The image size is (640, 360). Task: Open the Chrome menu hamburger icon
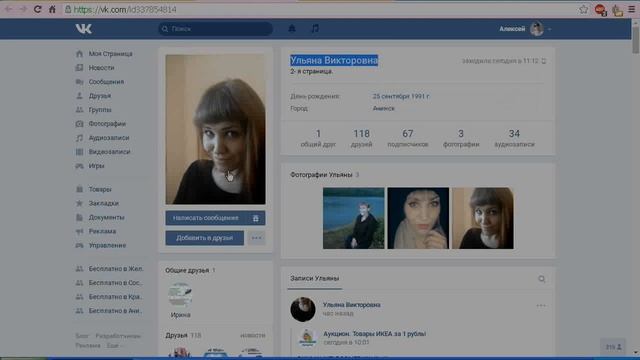(631, 9)
